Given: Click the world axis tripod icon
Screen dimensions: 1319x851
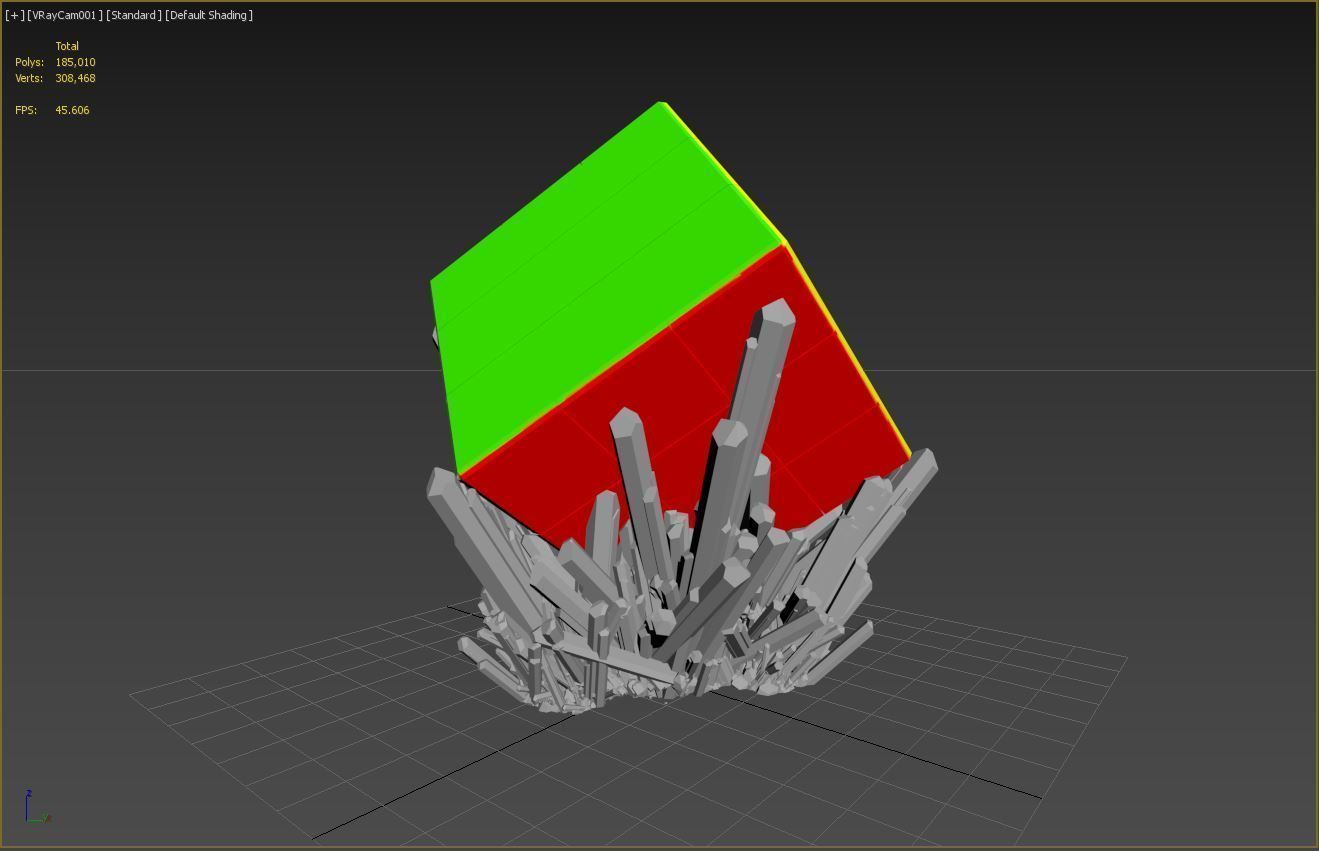Looking at the screenshot, I should point(37,807).
